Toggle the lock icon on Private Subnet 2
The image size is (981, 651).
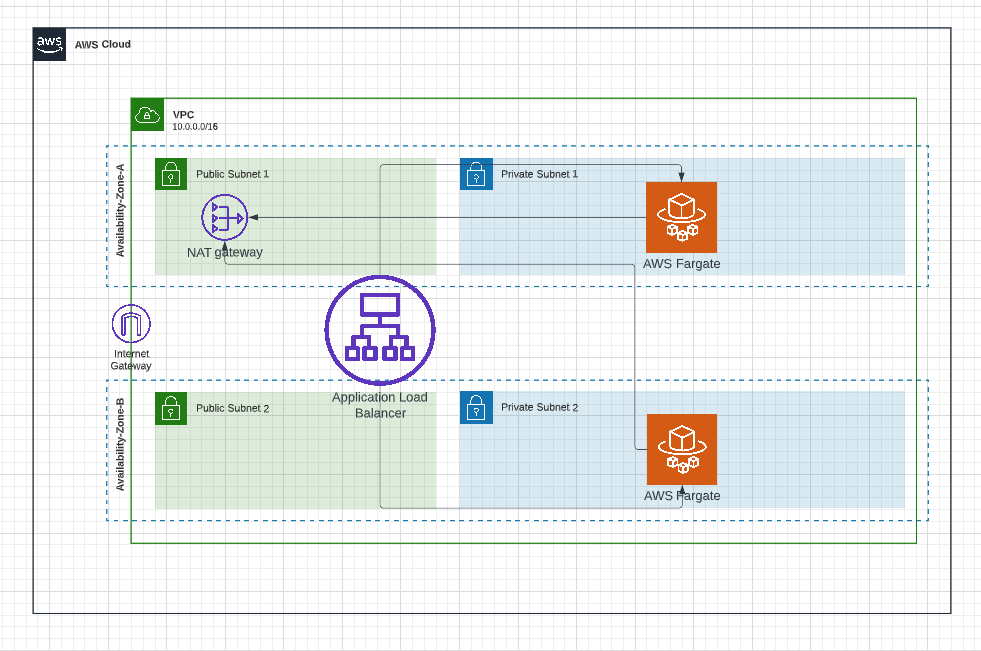(476, 407)
